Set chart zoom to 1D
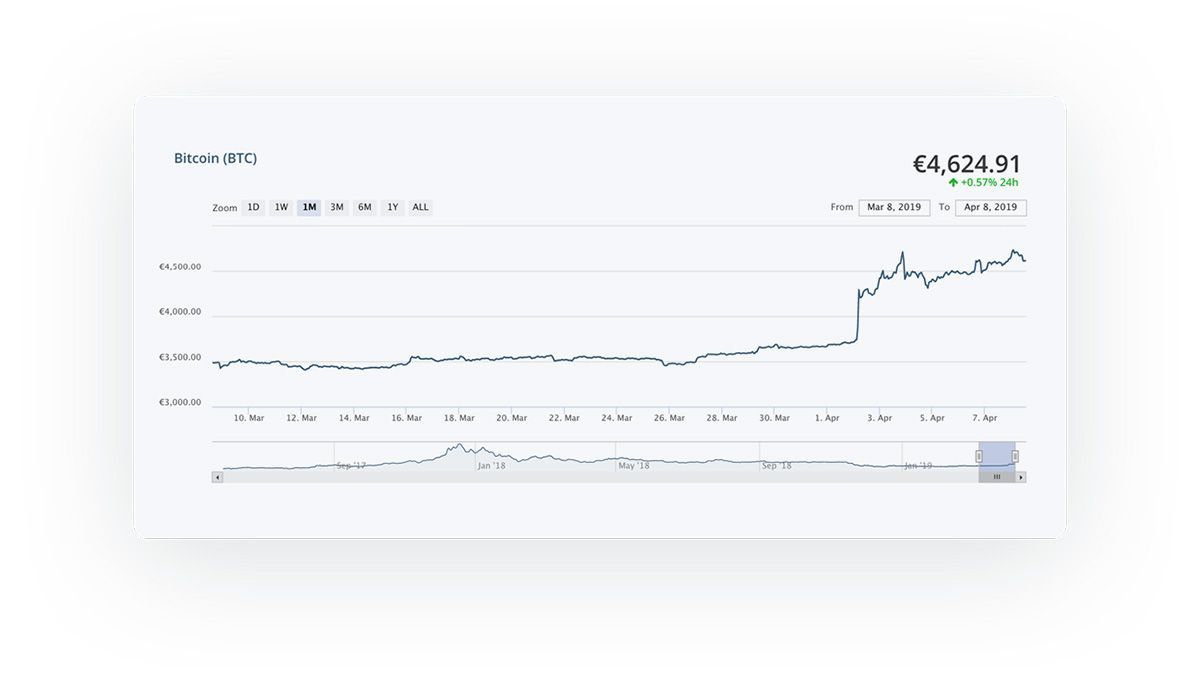Viewport: 1200px width, 674px height. coord(254,207)
